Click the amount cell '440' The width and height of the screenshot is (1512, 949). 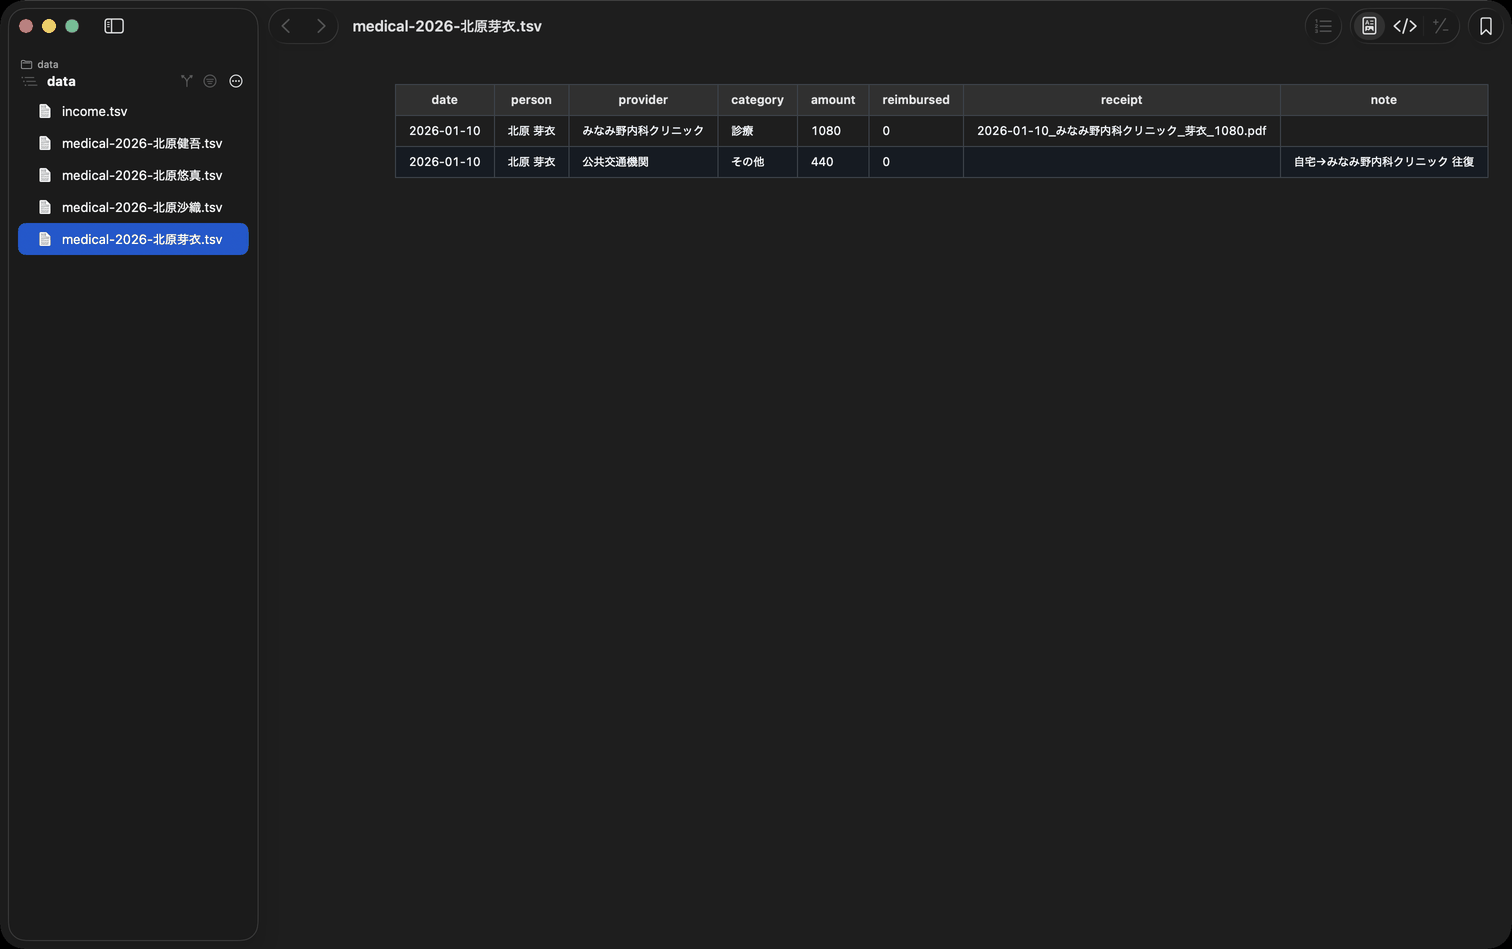[x=833, y=162]
